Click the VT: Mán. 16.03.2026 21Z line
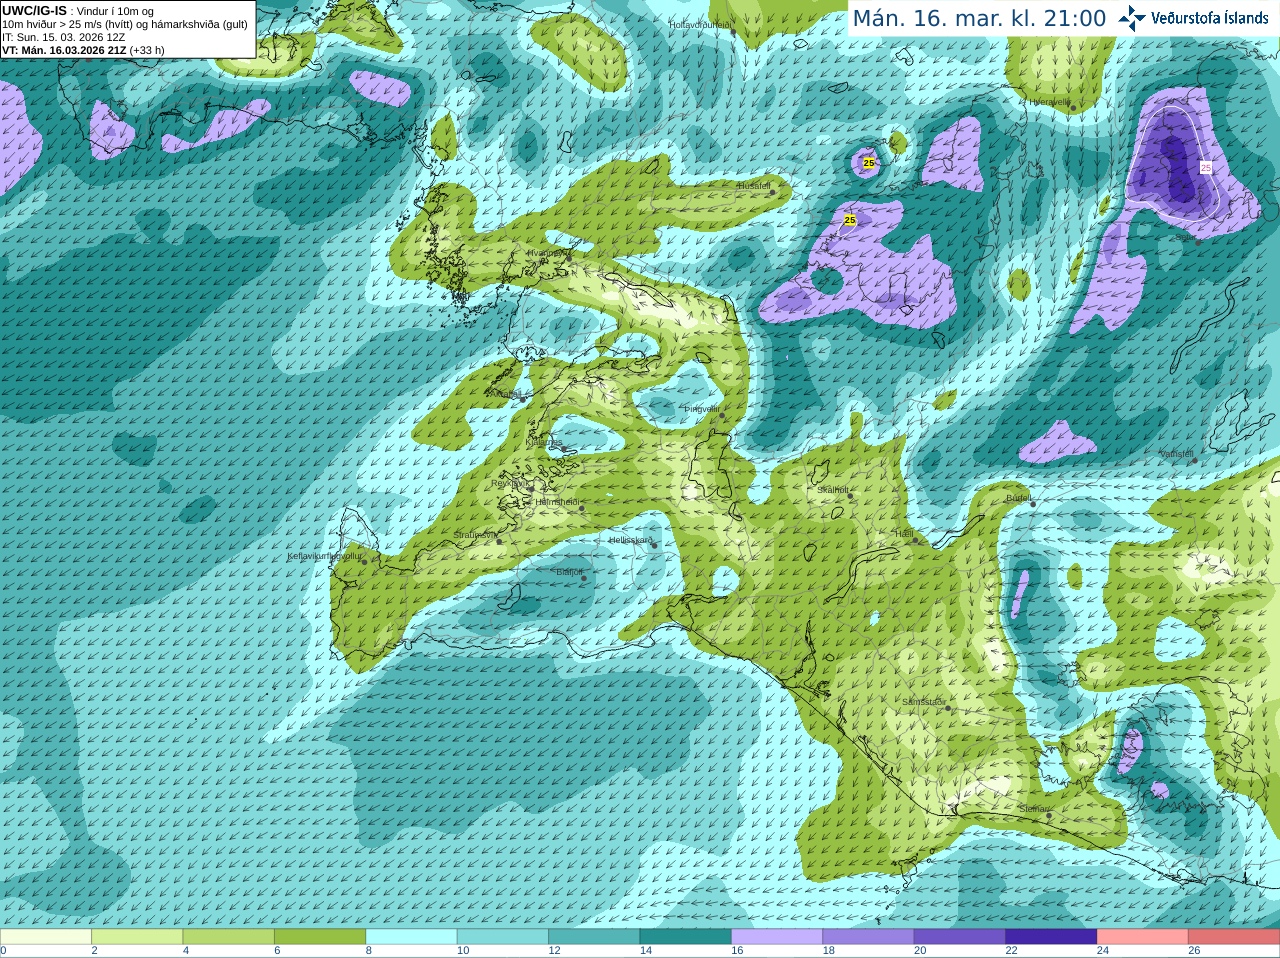 coord(83,50)
